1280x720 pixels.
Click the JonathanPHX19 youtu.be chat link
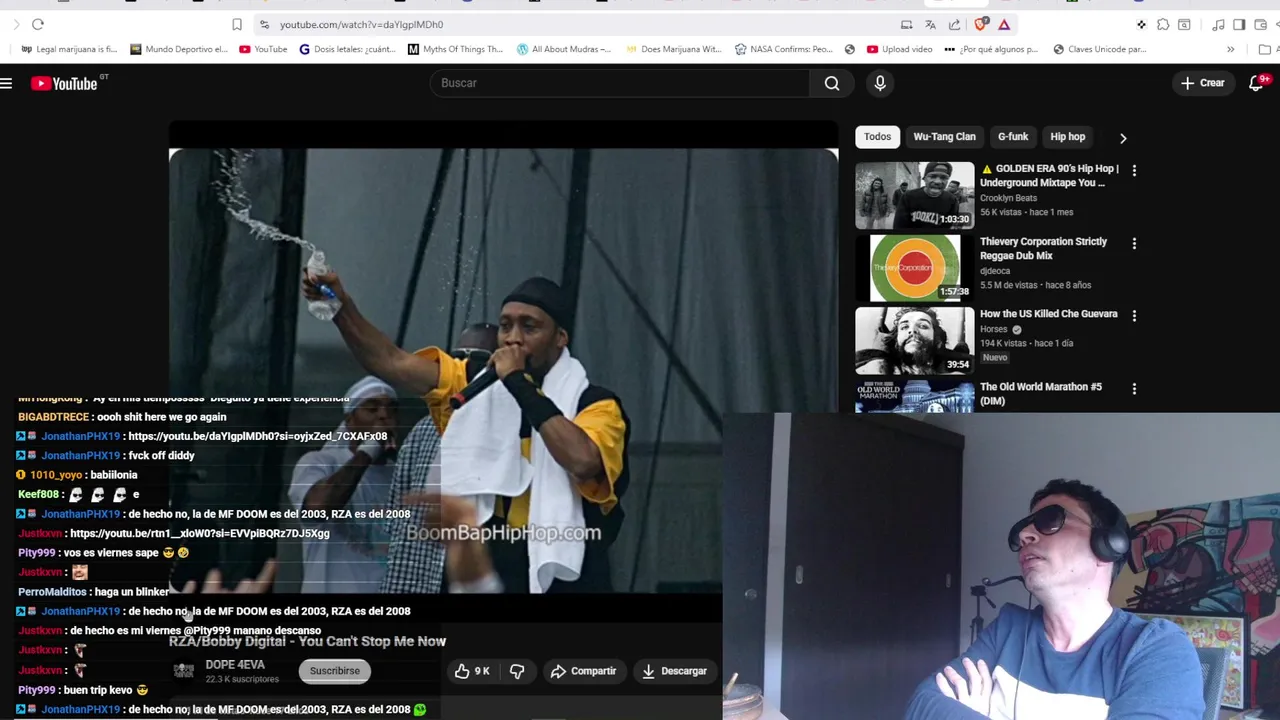(x=257, y=436)
